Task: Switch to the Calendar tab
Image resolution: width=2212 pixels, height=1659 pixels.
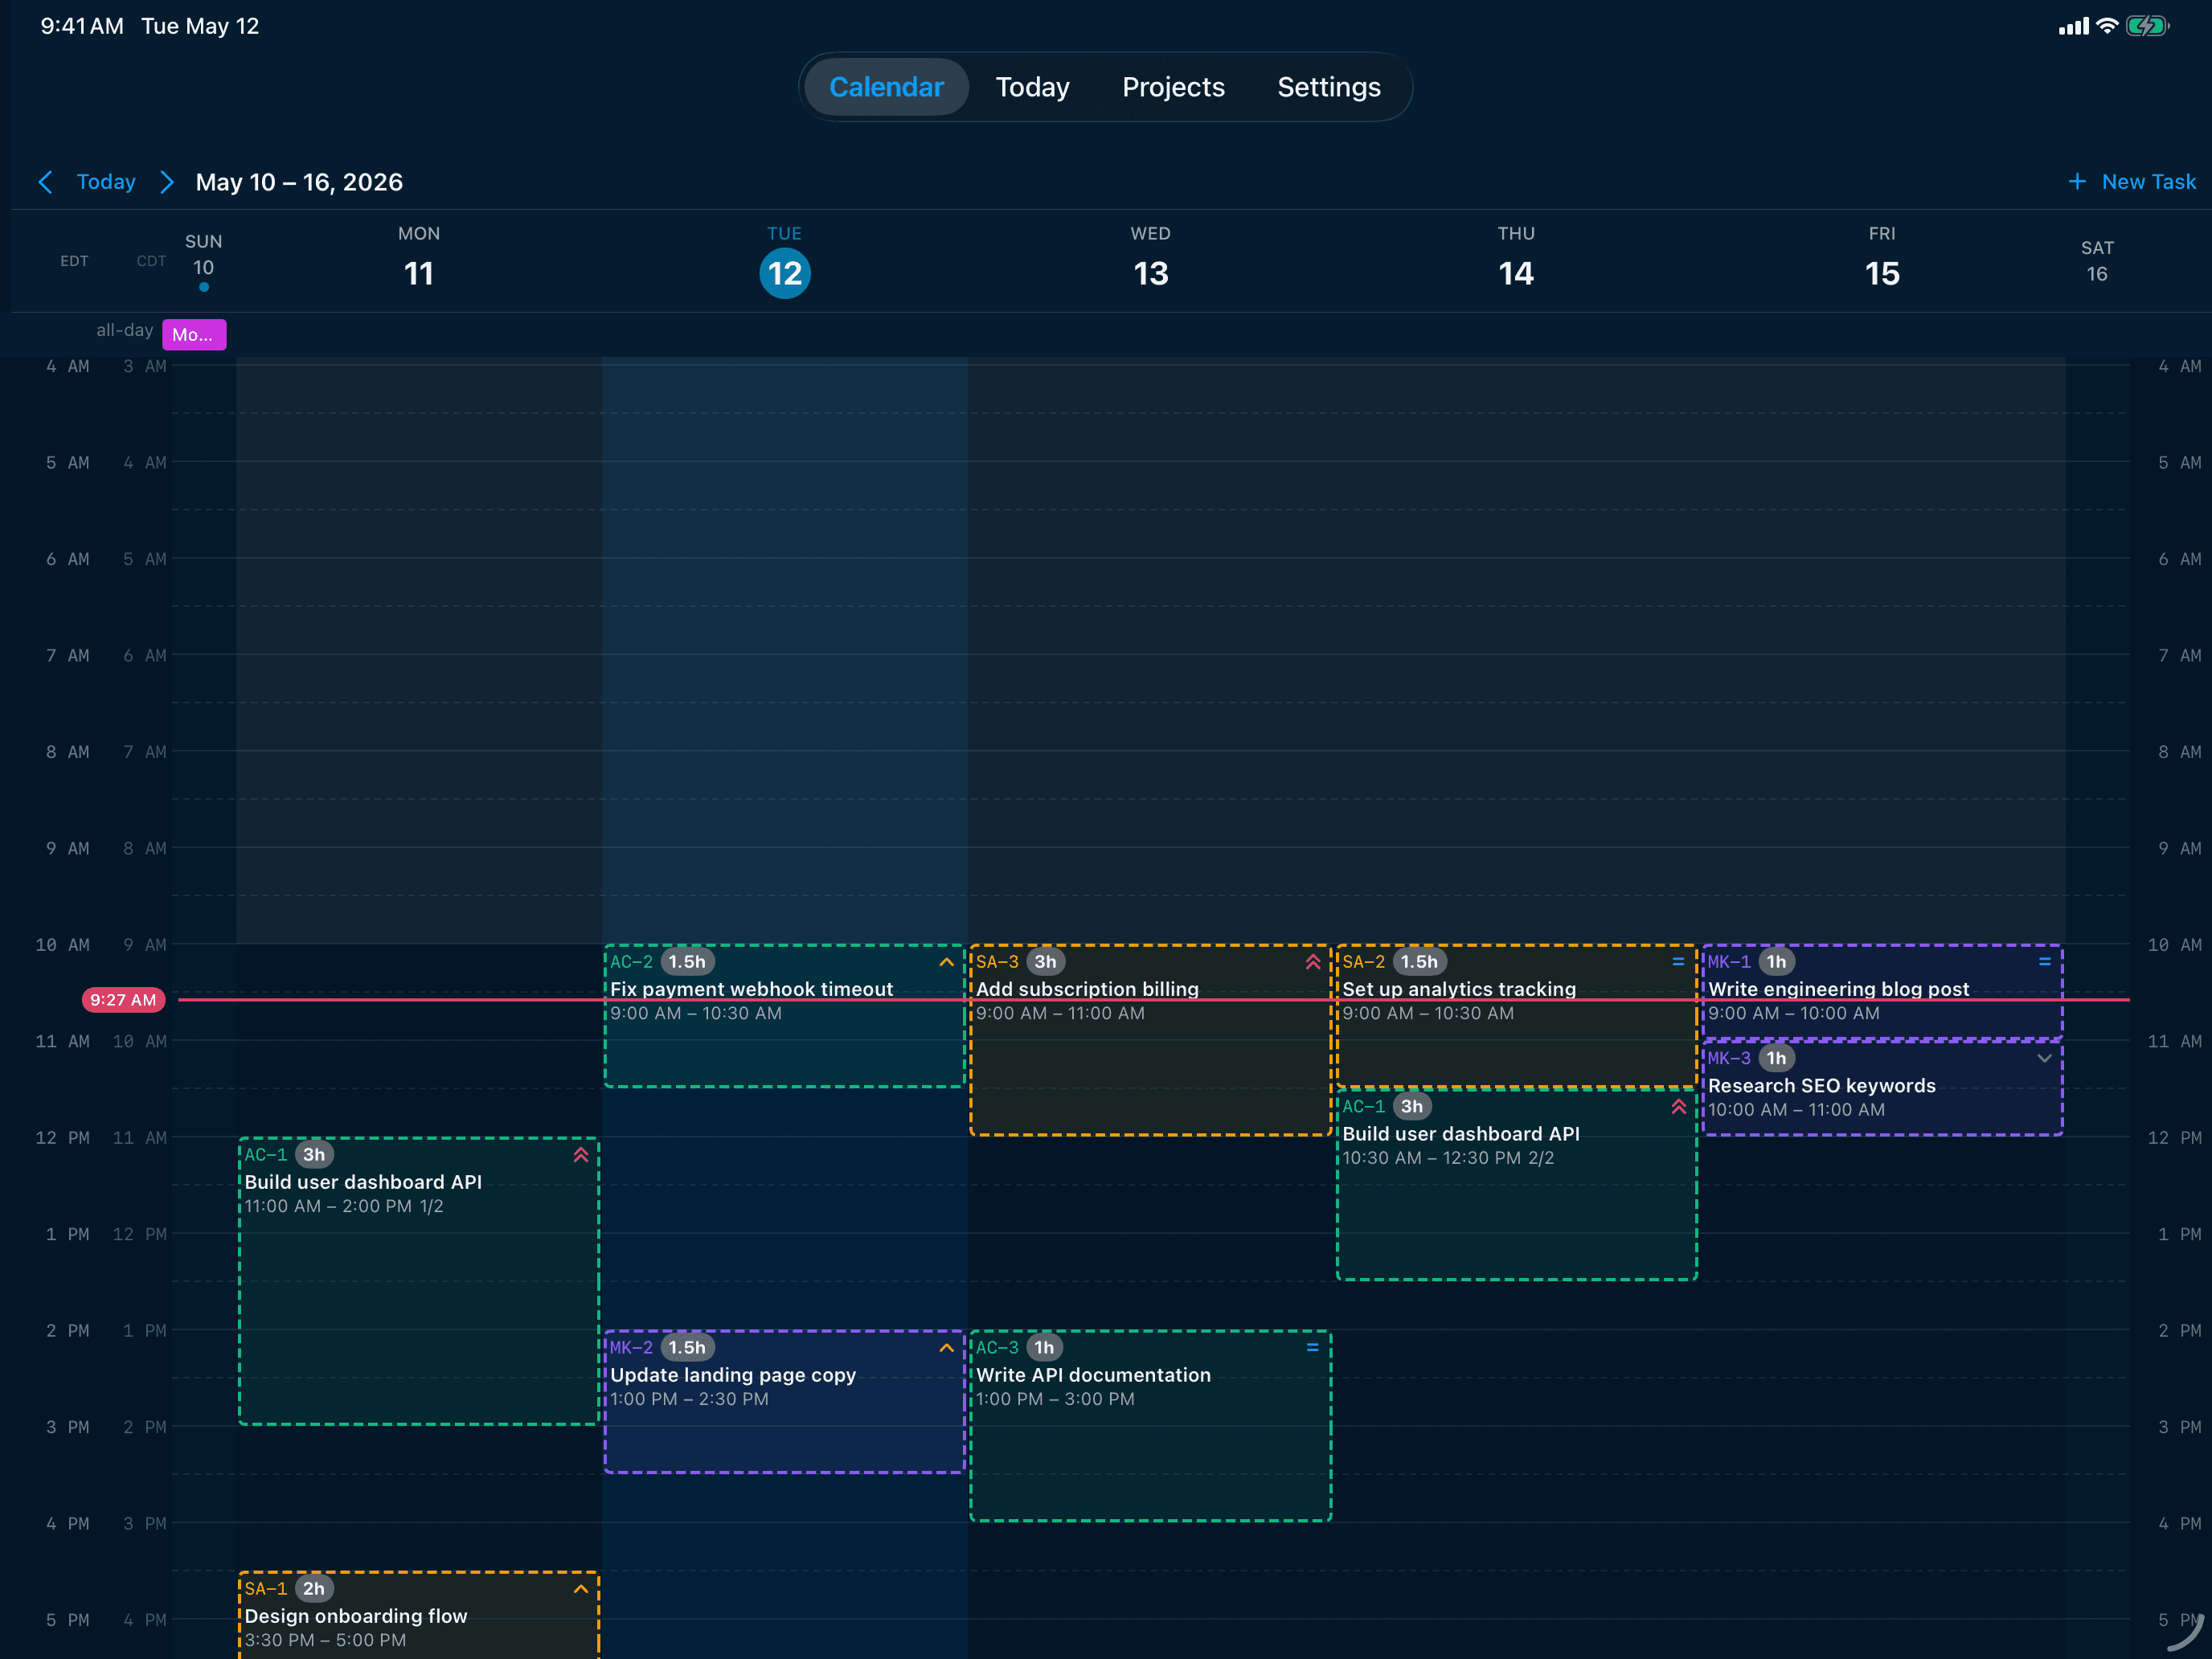Action: pos(886,87)
